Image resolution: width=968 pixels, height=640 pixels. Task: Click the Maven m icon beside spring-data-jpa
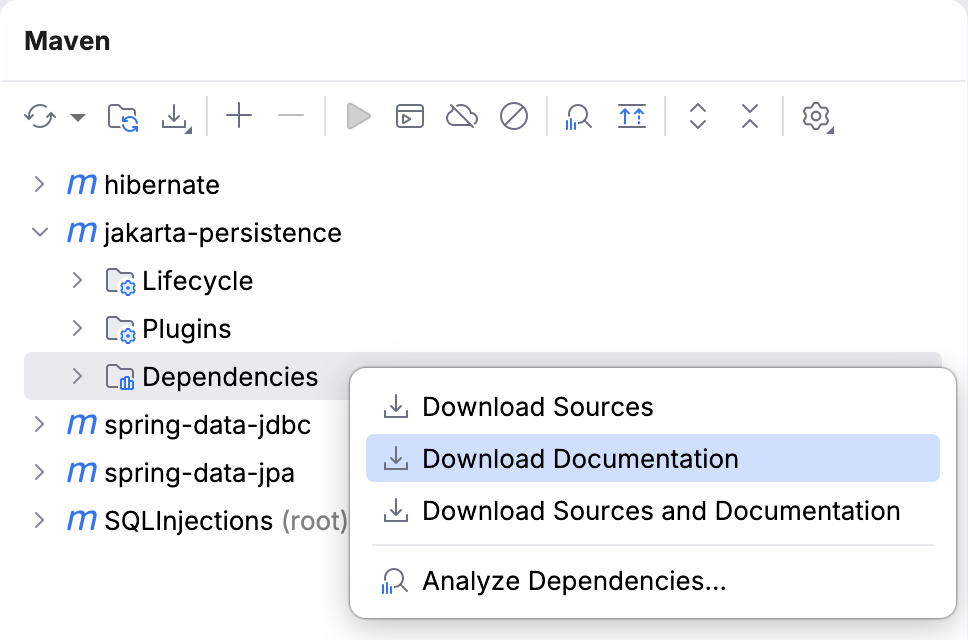coord(81,473)
